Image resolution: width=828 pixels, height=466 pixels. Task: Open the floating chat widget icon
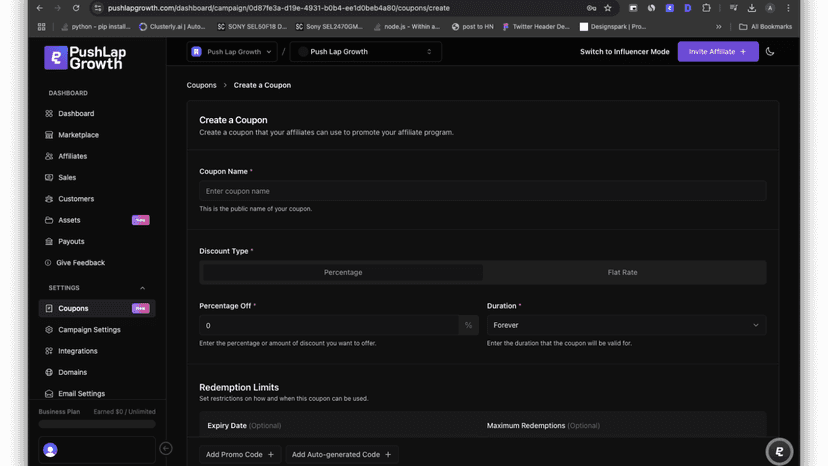coord(779,451)
